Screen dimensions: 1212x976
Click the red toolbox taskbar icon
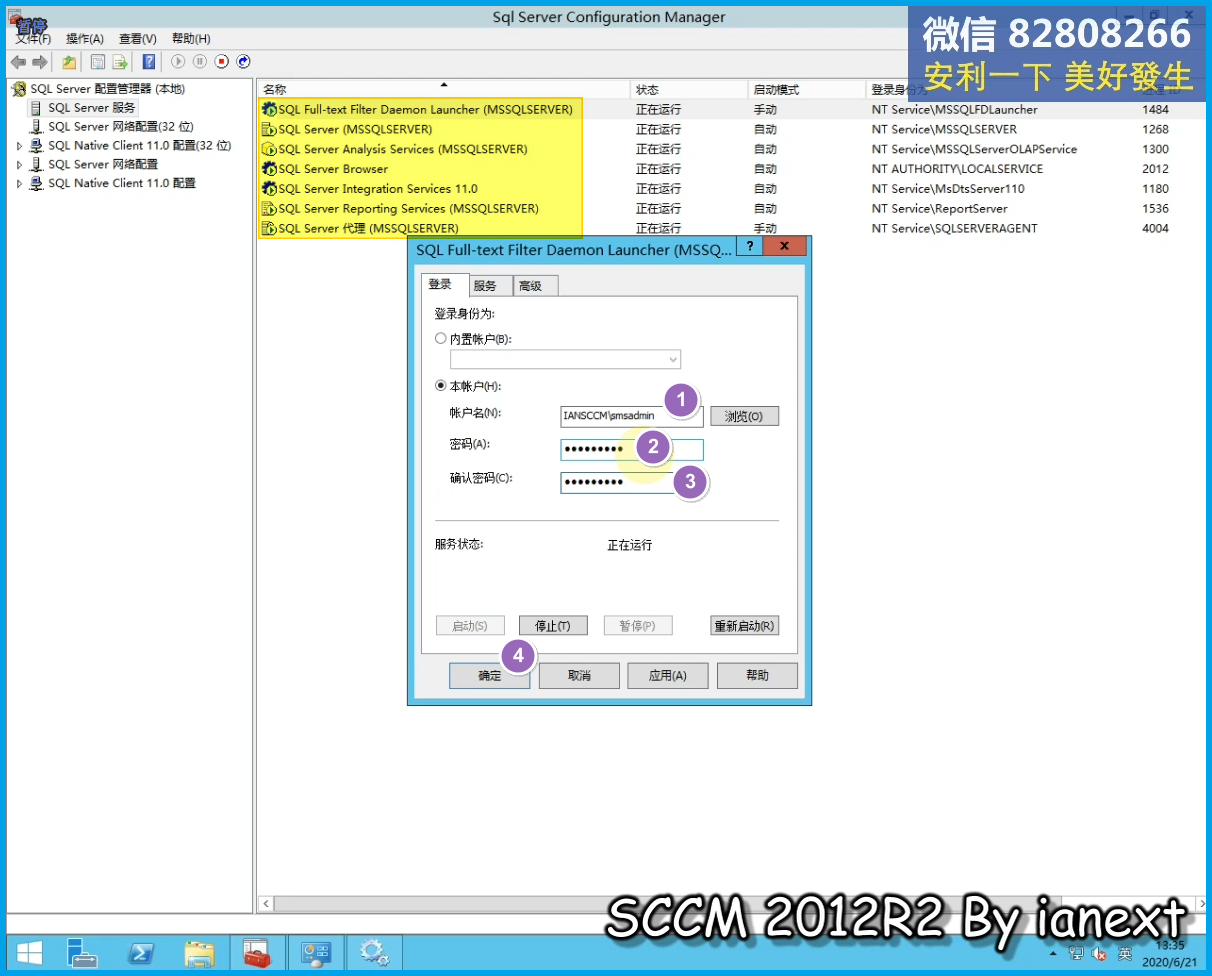[257, 953]
